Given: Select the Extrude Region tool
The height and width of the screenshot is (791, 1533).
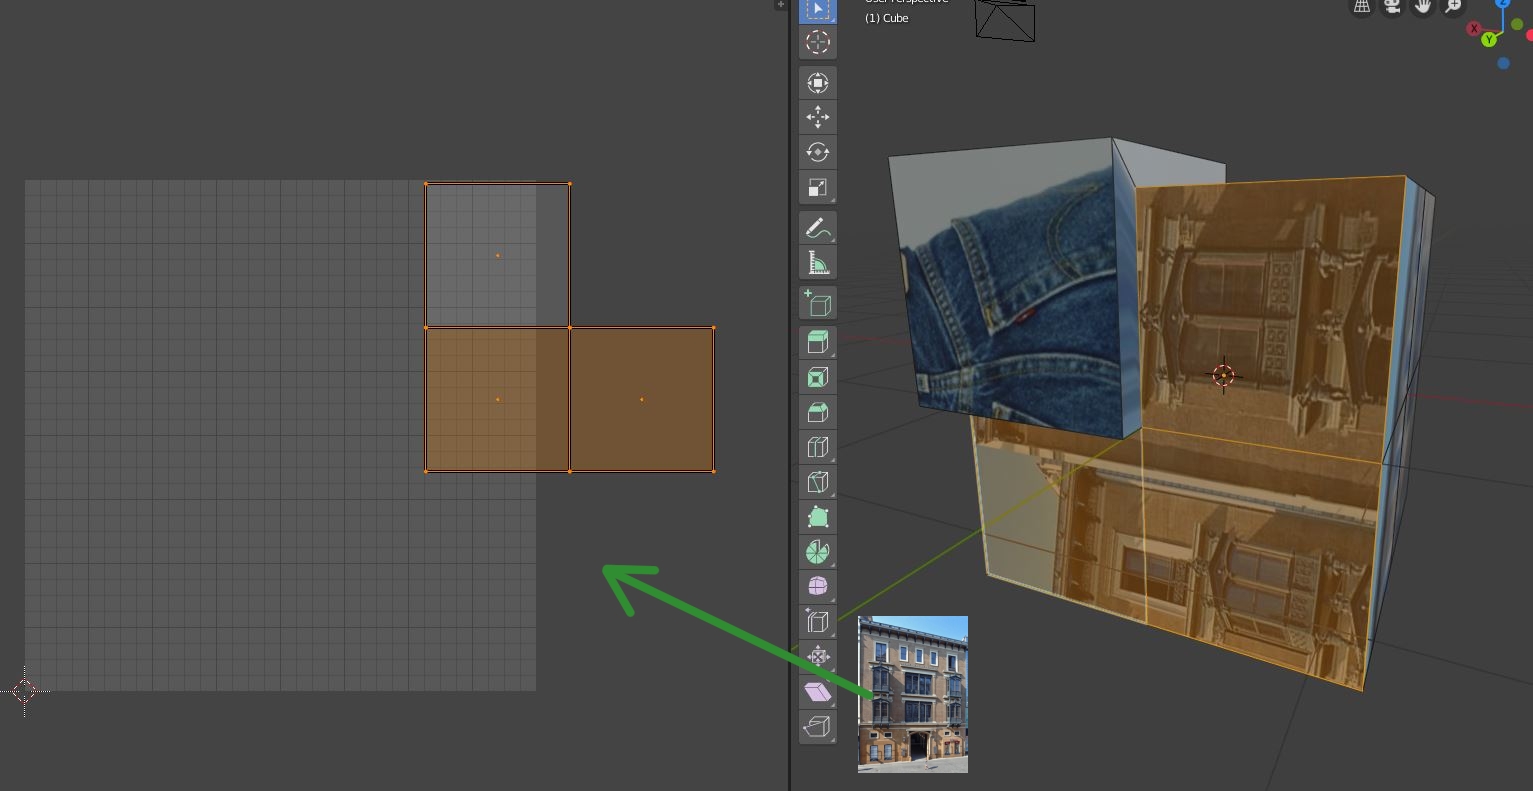Looking at the screenshot, I should tap(818, 342).
